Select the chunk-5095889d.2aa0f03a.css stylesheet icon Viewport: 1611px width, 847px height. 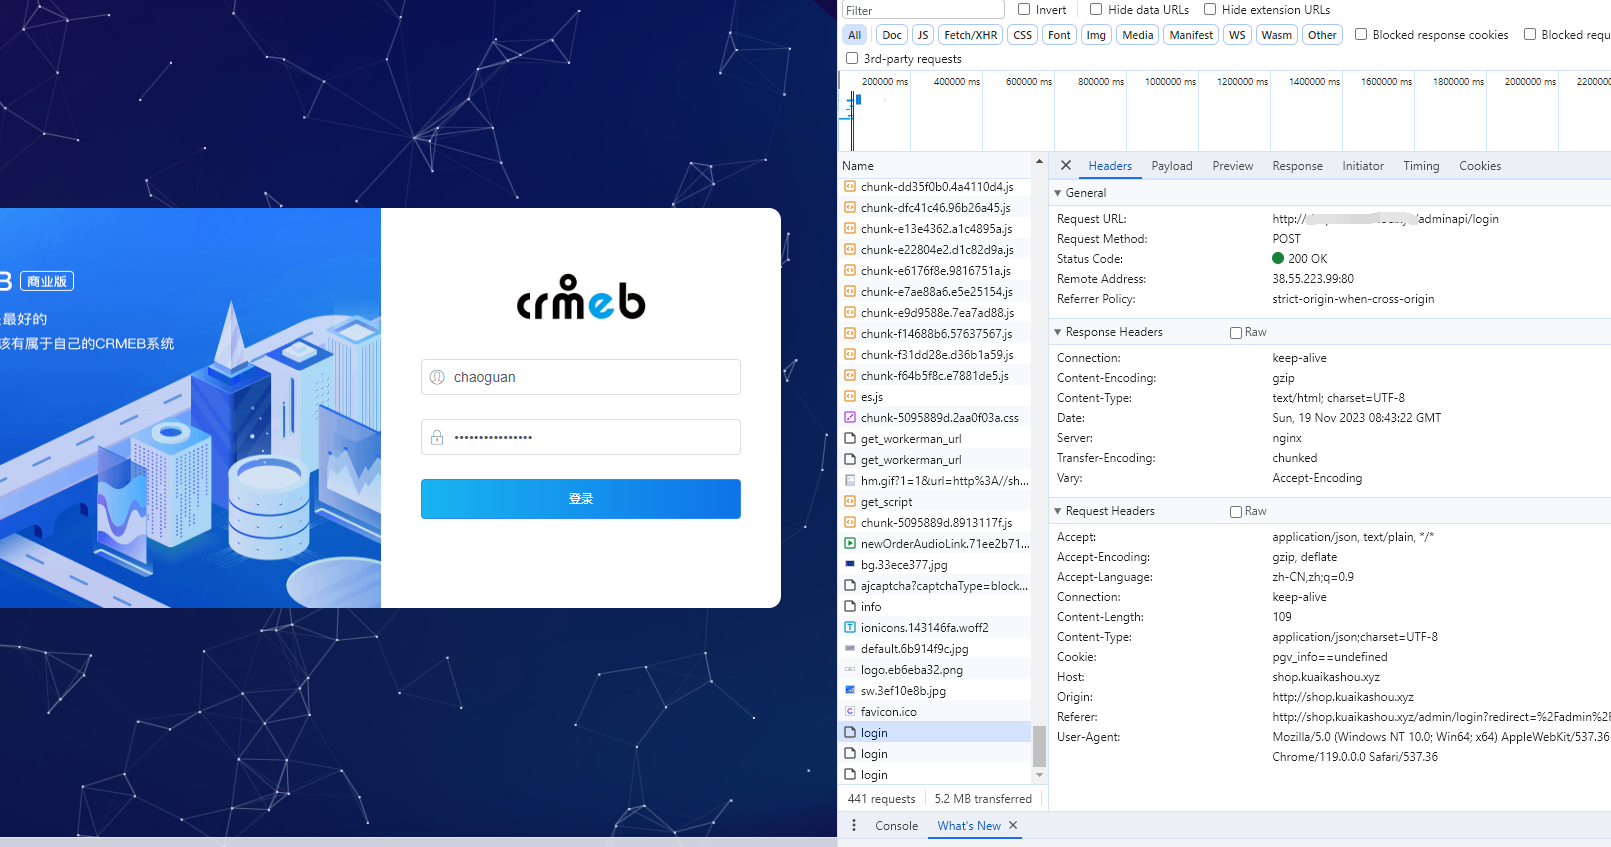tap(850, 417)
